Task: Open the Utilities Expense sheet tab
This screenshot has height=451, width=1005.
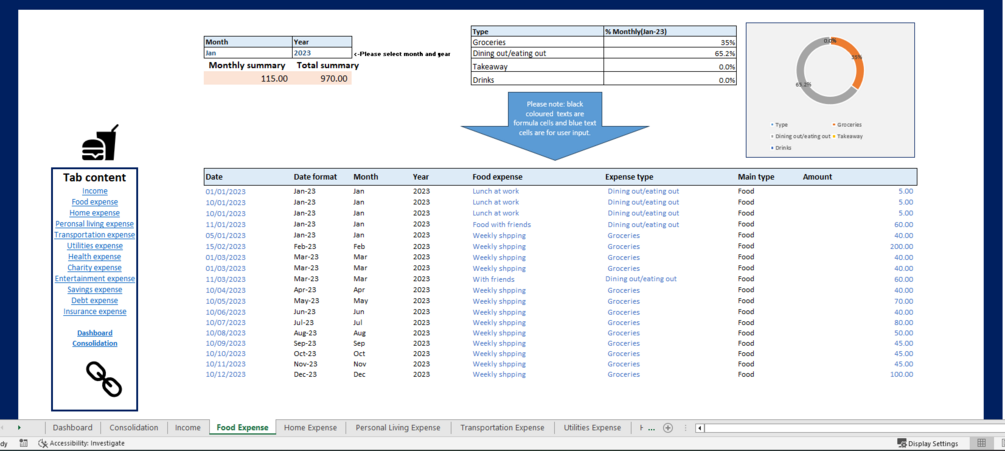Action: point(592,427)
